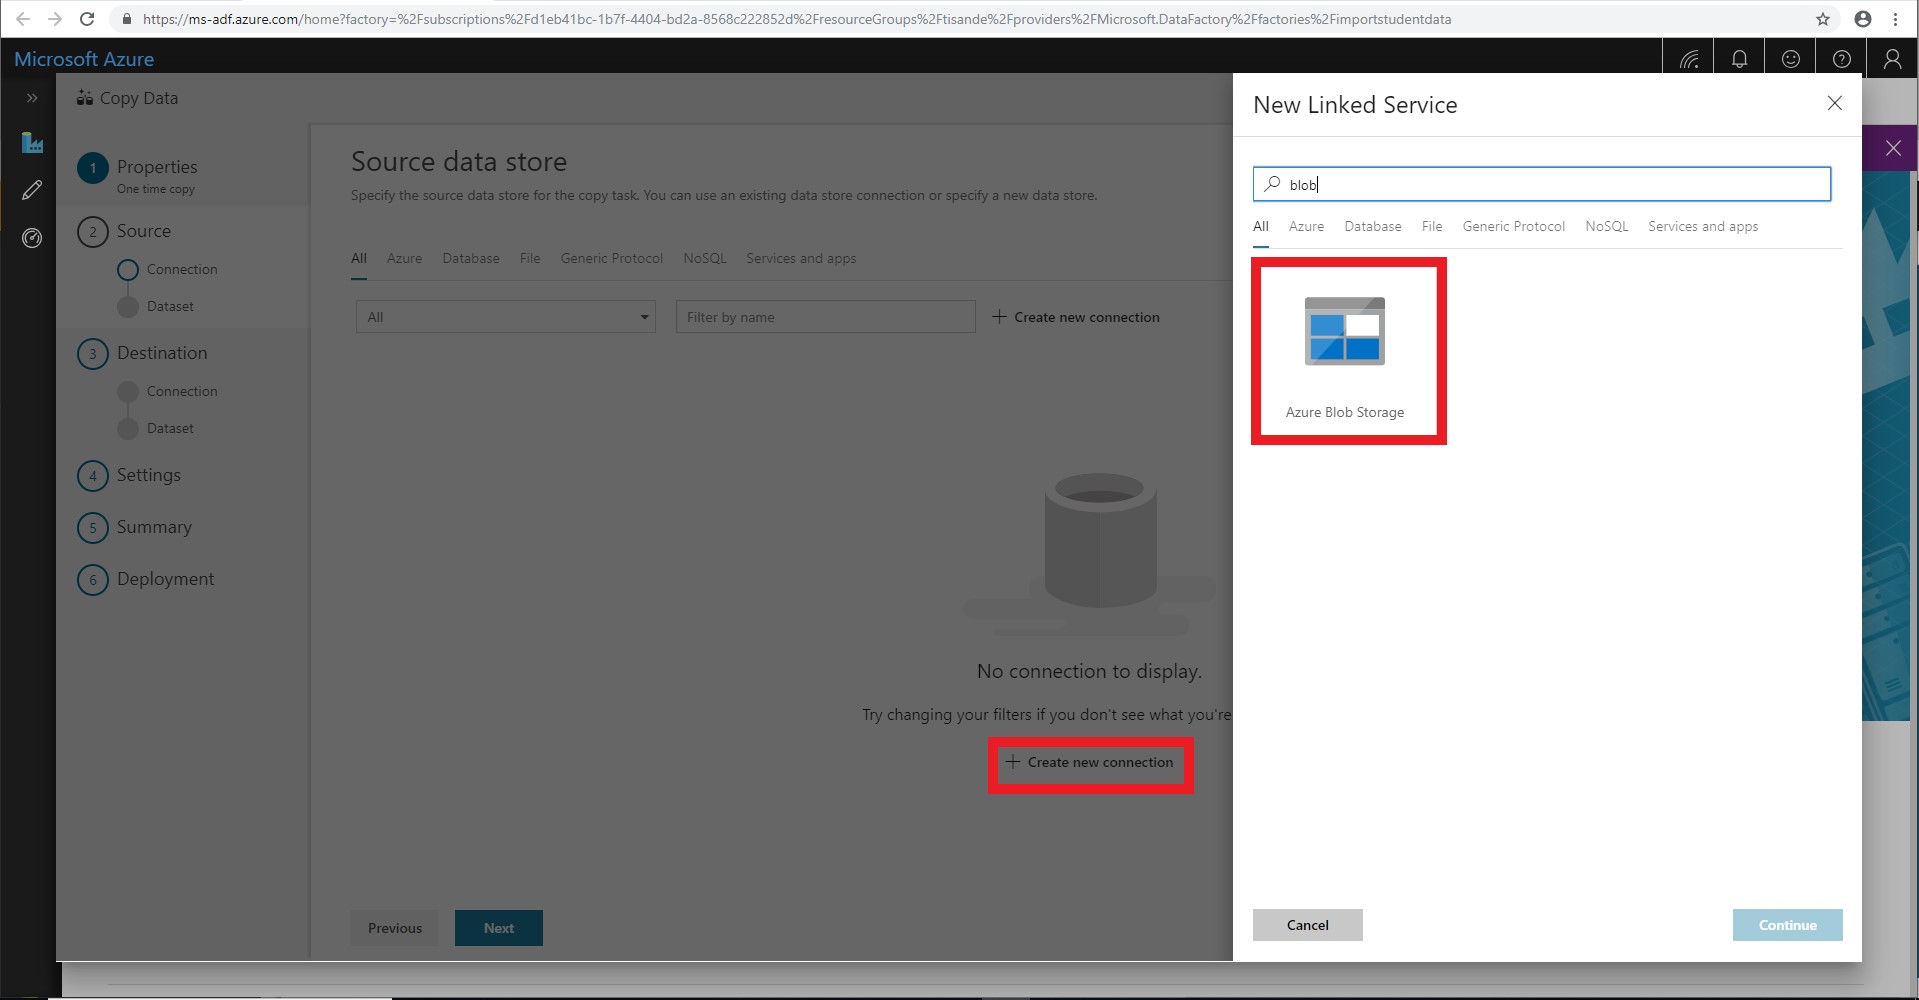Open the Data Factory overview icon in sidebar
Viewport: 1919px width, 1000px height.
click(x=32, y=143)
